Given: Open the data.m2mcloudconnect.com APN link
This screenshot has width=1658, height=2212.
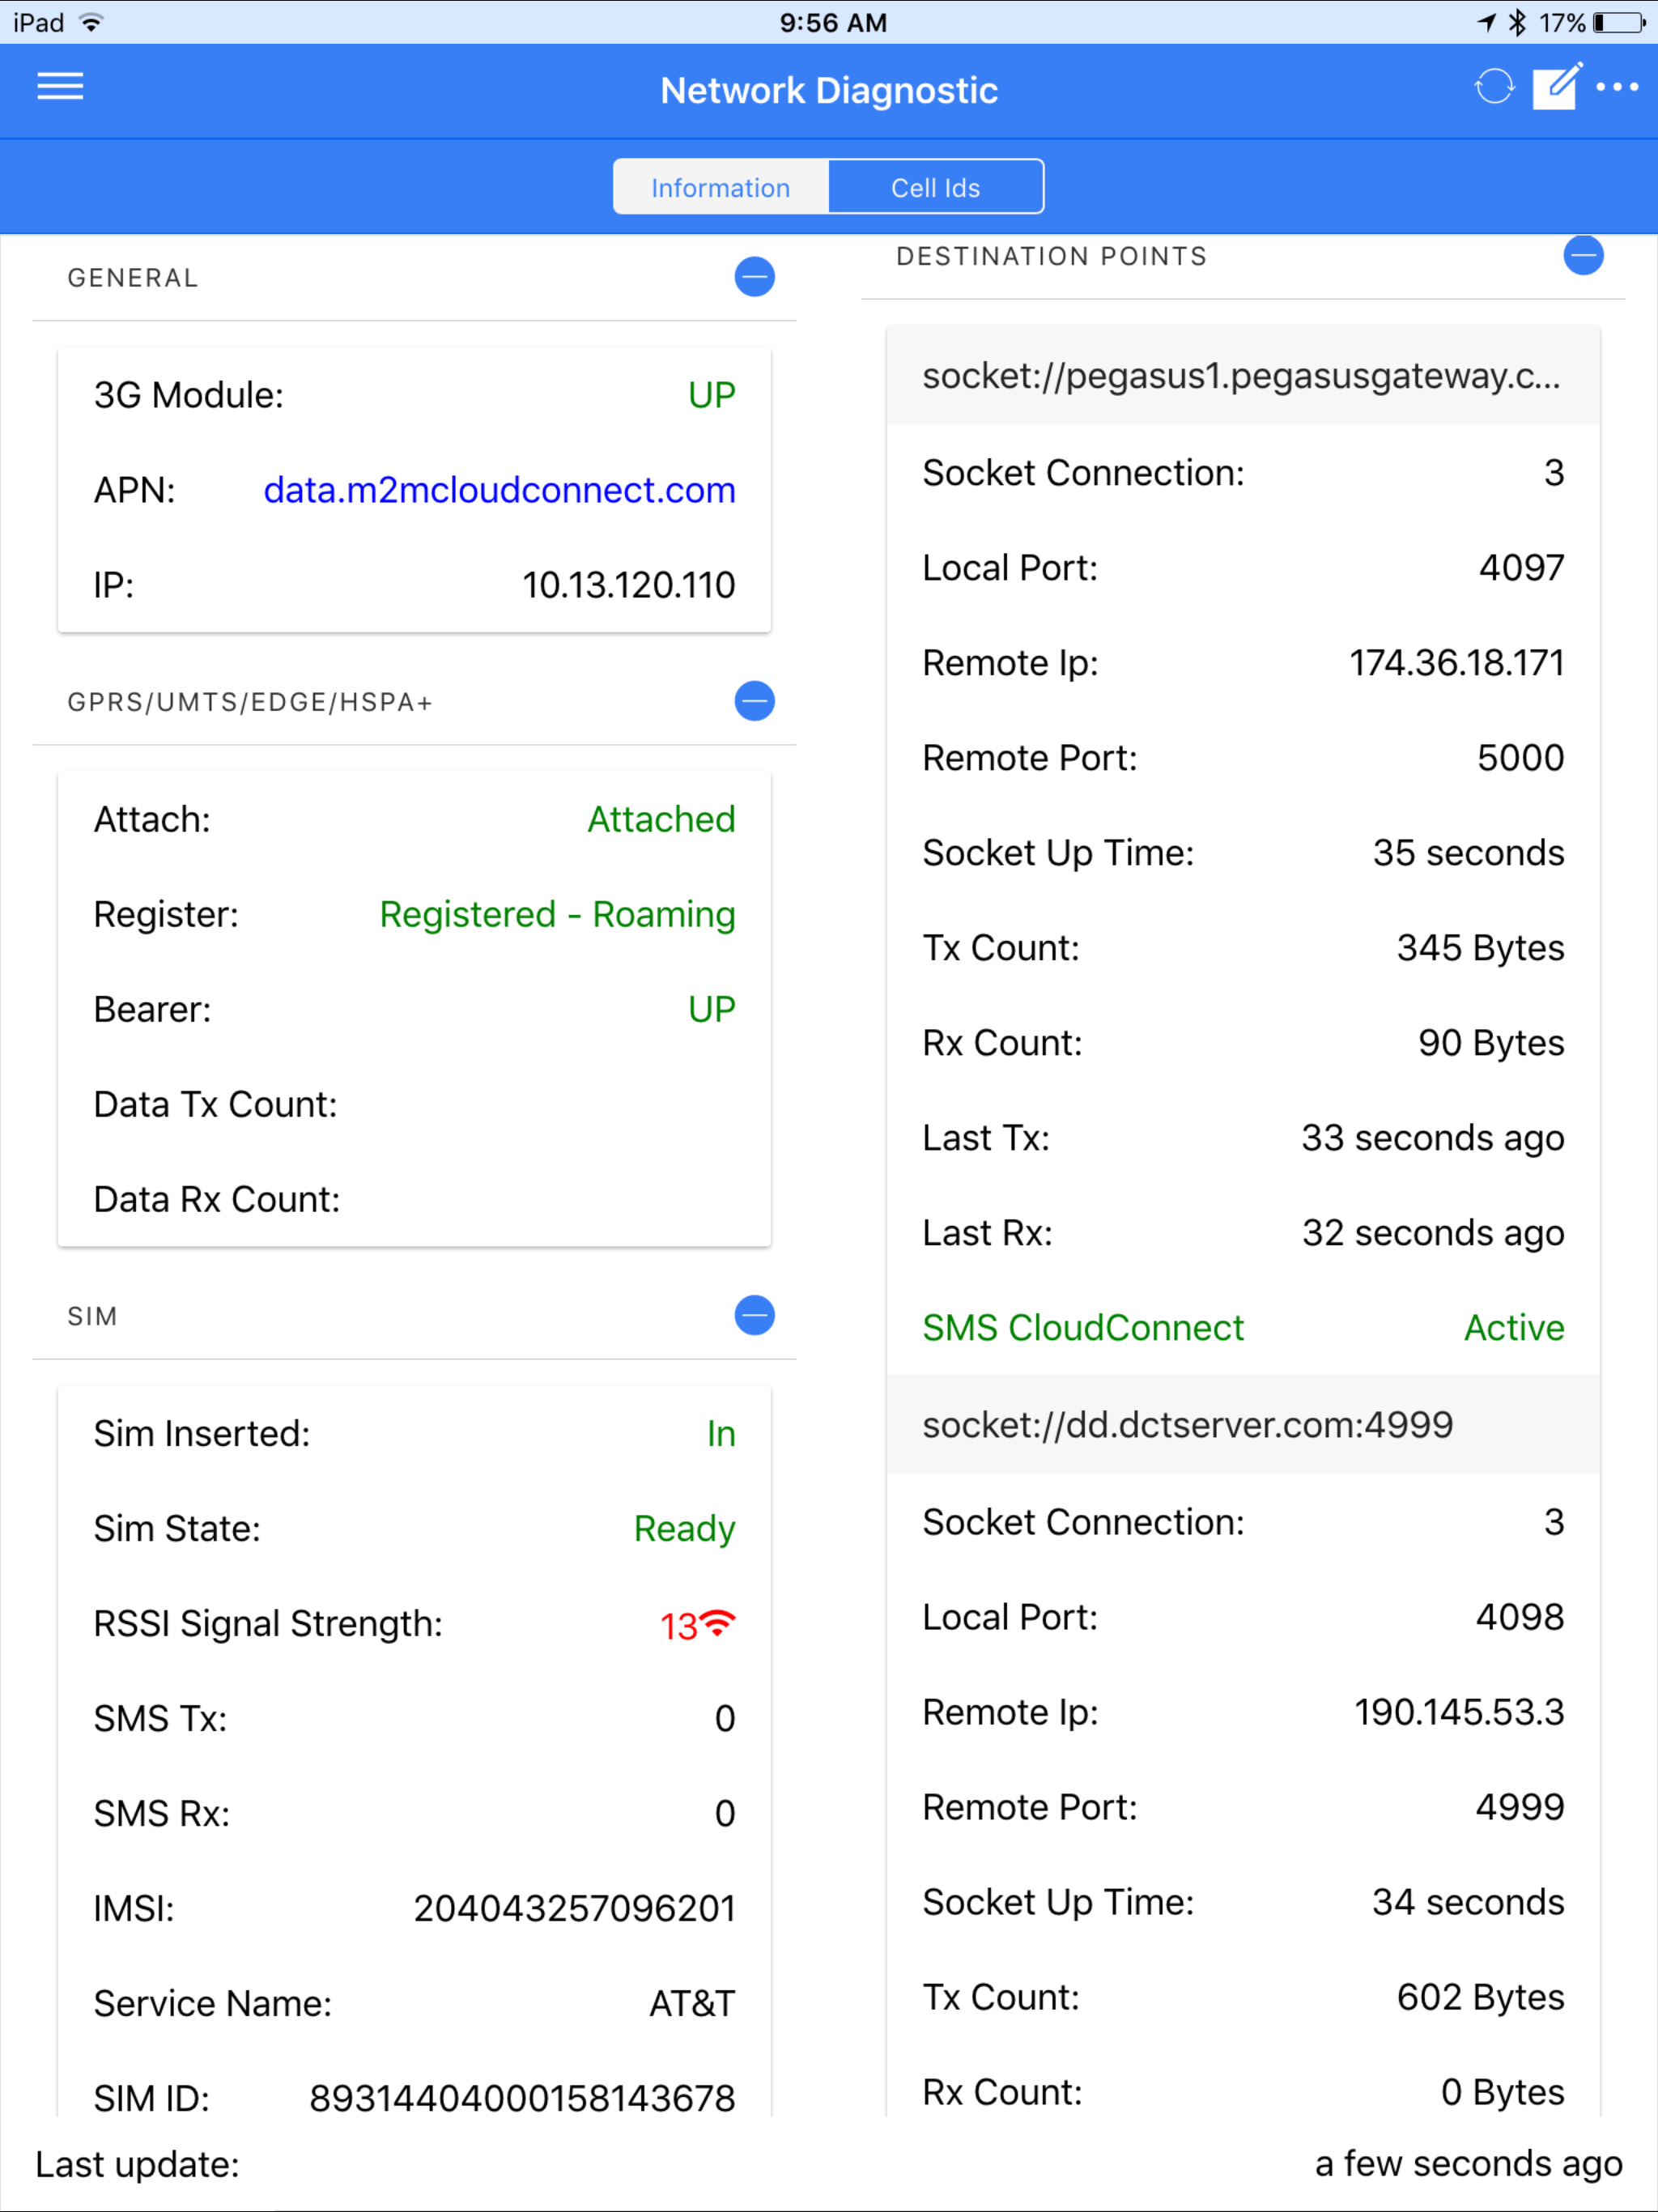Looking at the screenshot, I should pos(499,489).
